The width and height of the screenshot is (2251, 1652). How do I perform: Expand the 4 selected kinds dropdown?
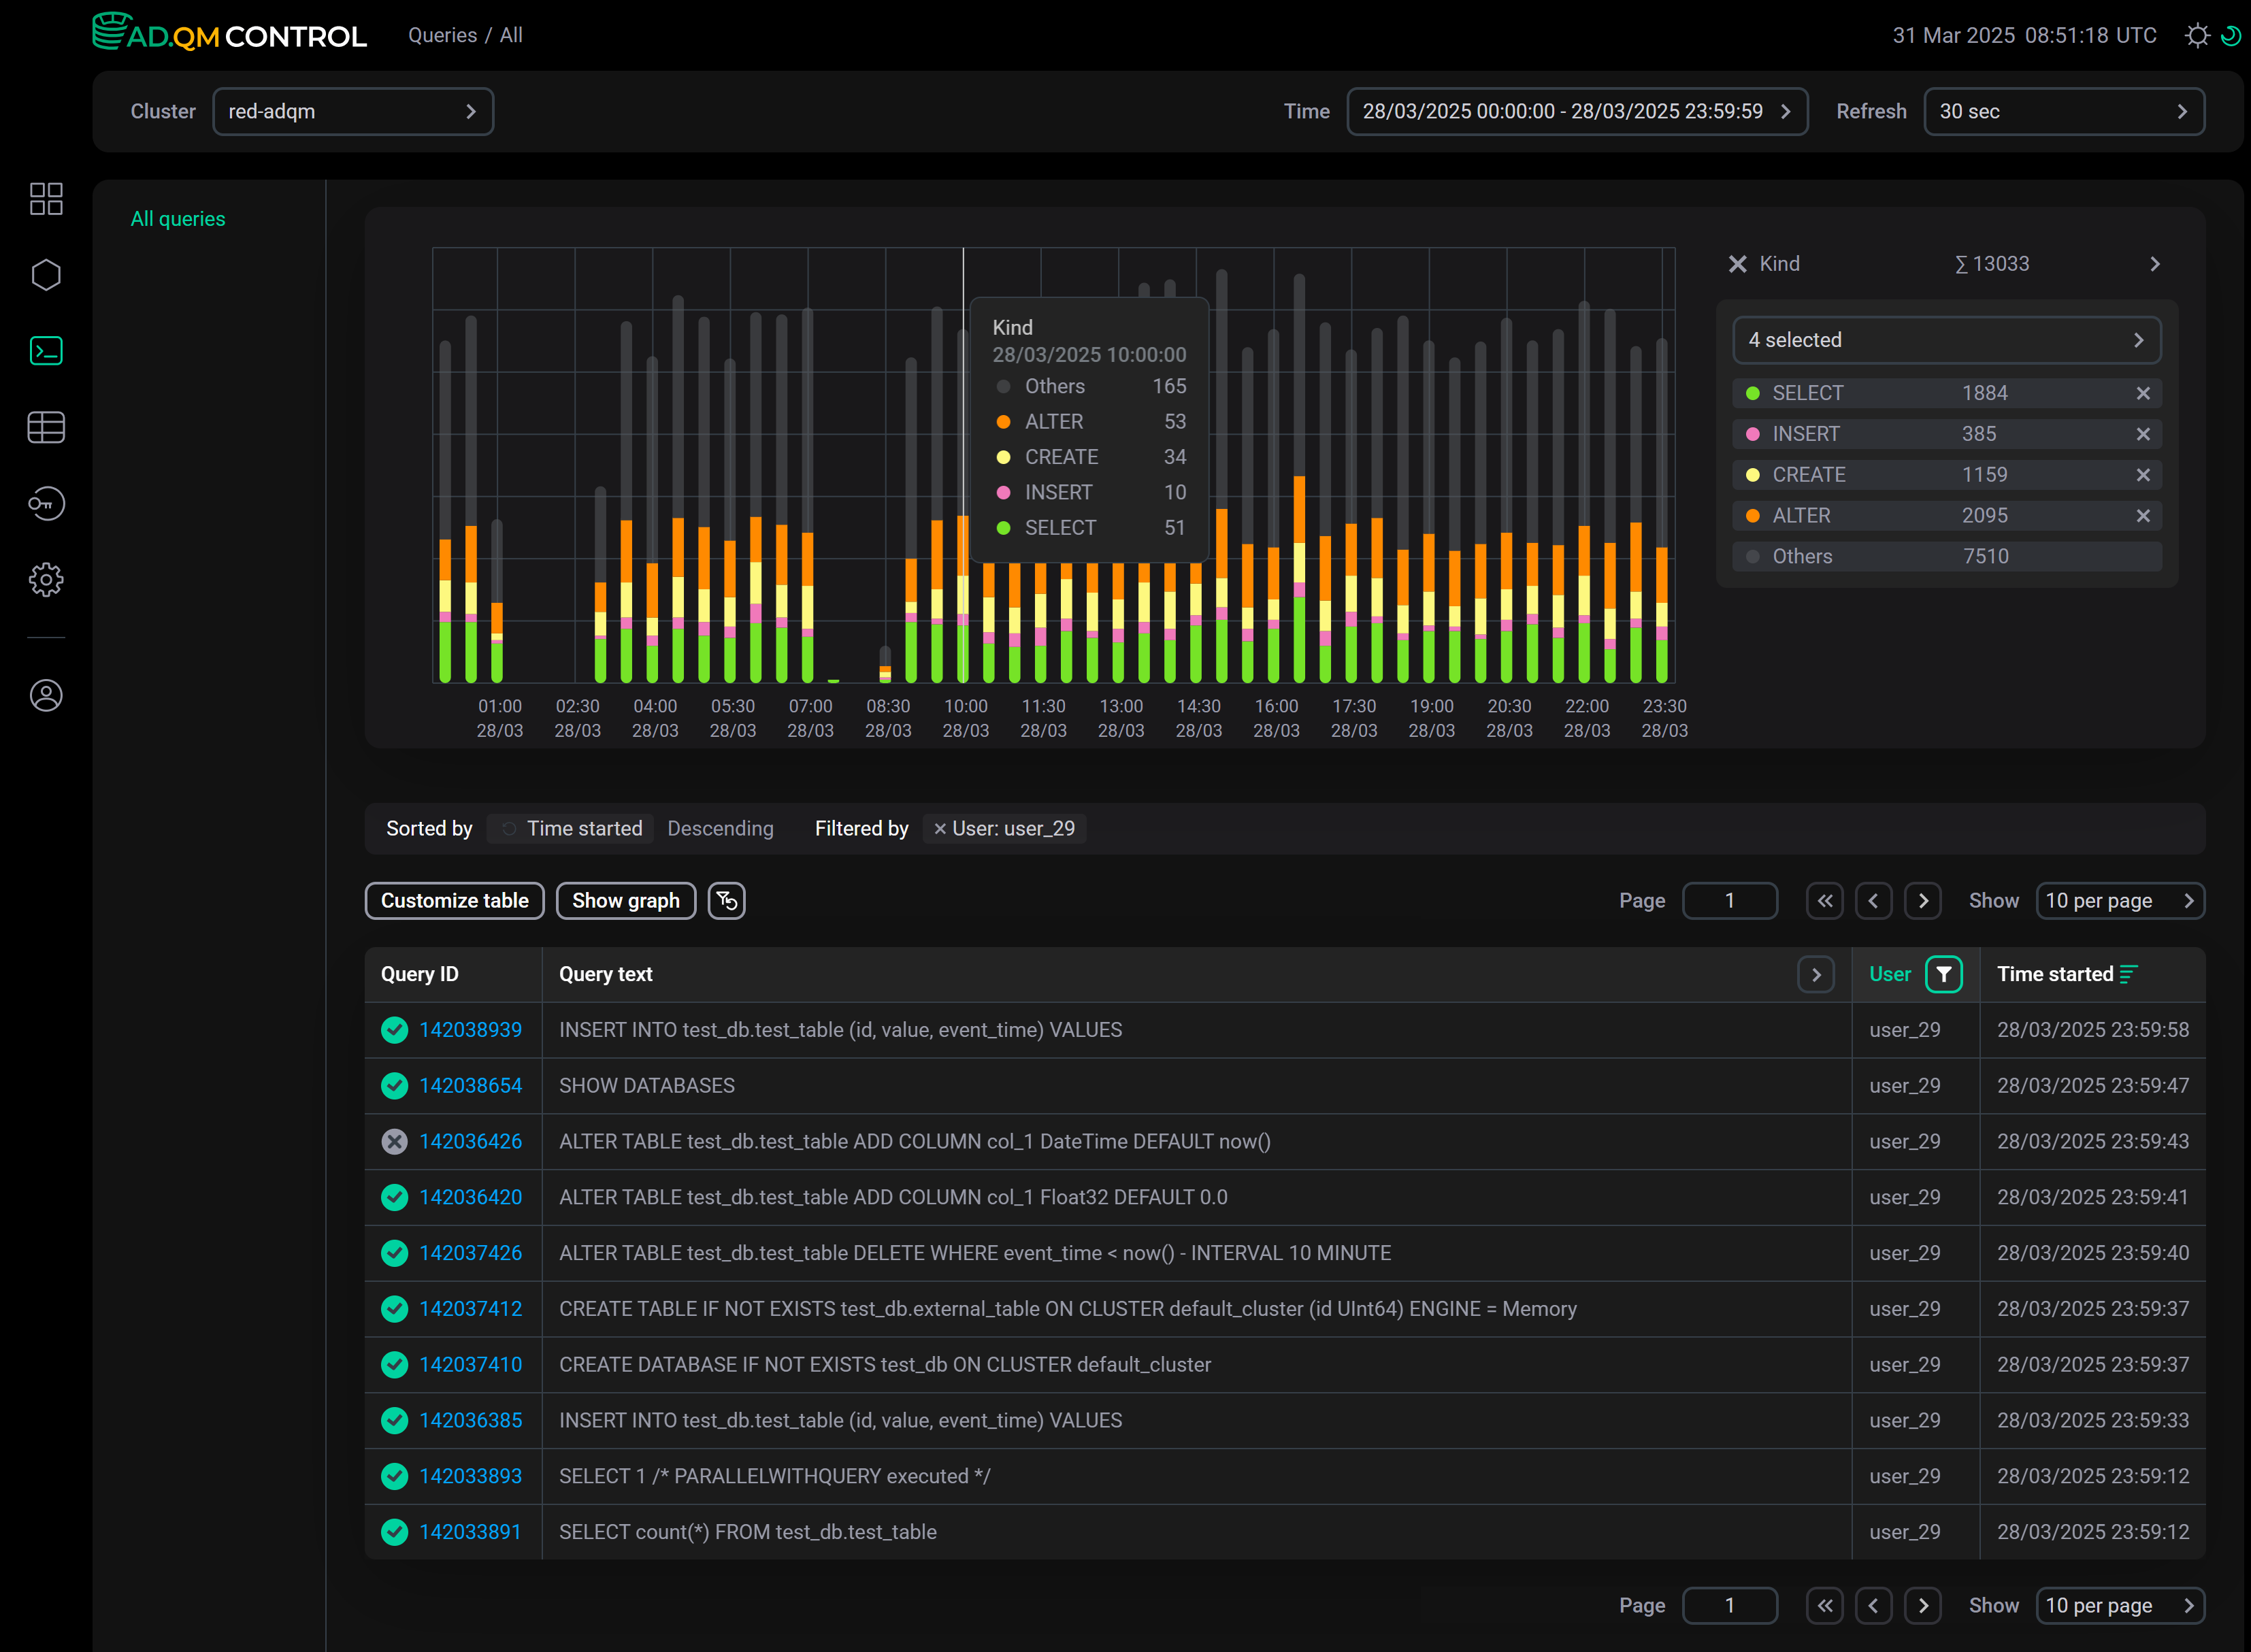tap(1945, 340)
